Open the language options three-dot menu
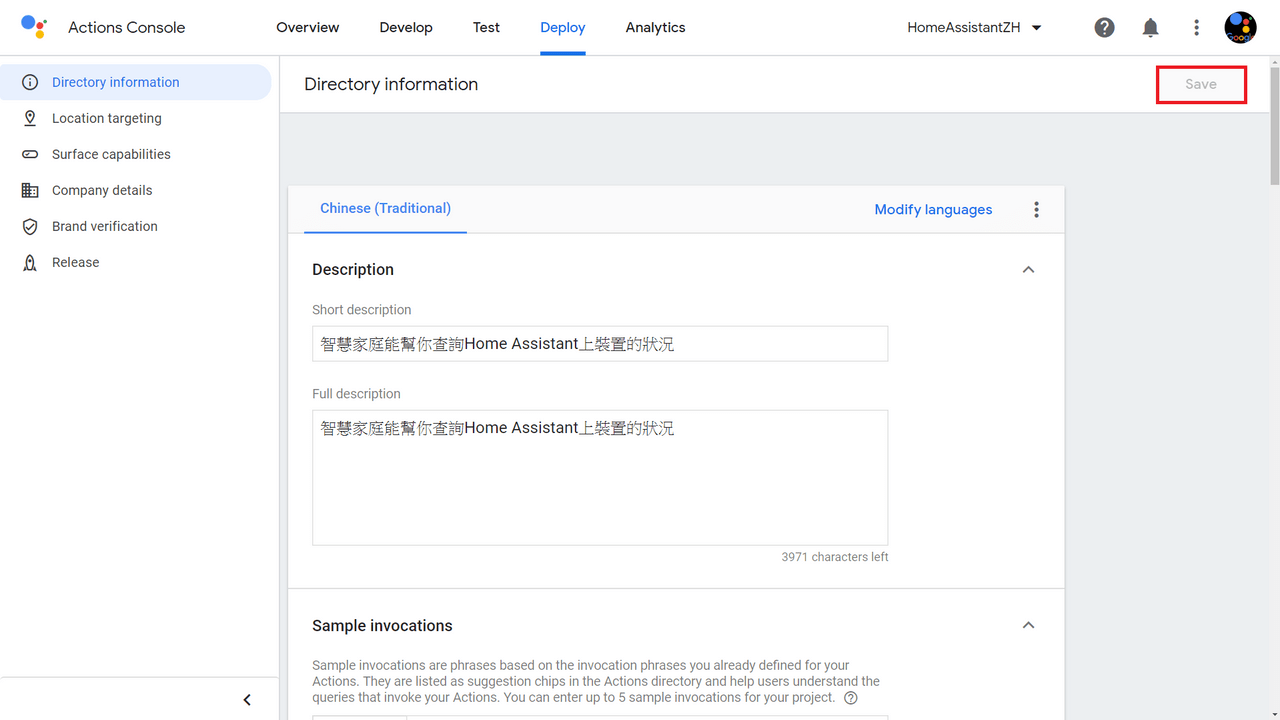1280x720 pixels. point(1036,209)
